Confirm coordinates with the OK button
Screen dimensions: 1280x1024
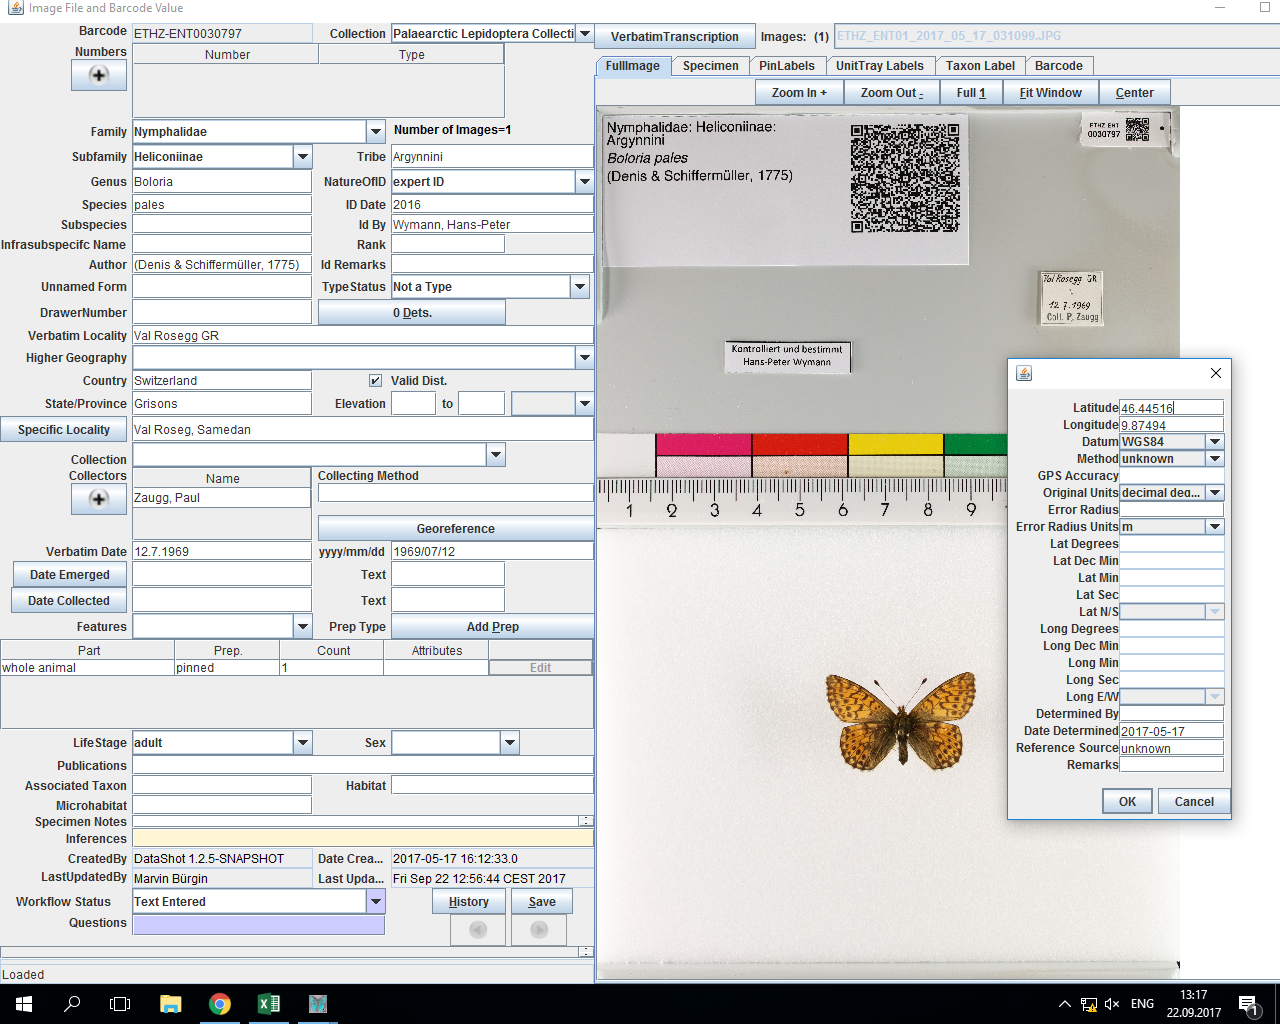[x=1127, y=801]
